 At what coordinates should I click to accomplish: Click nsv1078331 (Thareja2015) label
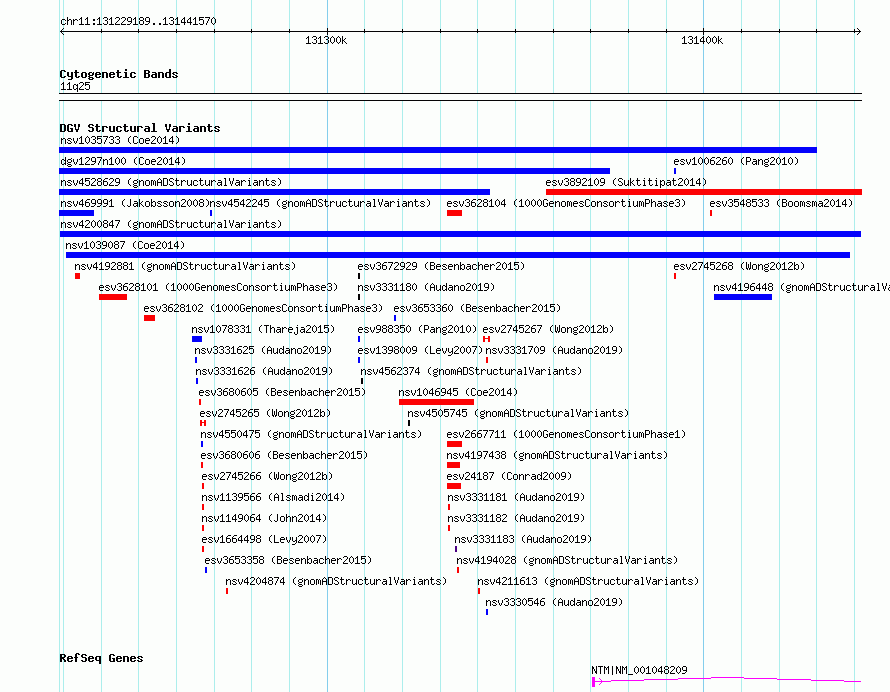[263, 329]
